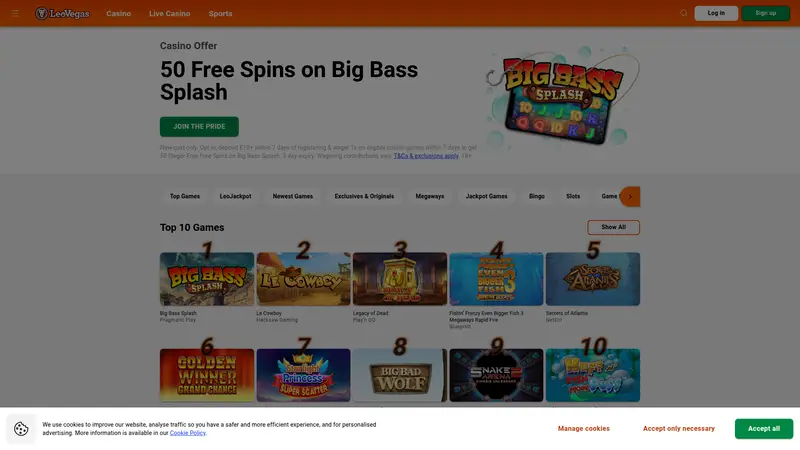
Task: Open the search magnifier icon
Action: [x=684, y=13]
